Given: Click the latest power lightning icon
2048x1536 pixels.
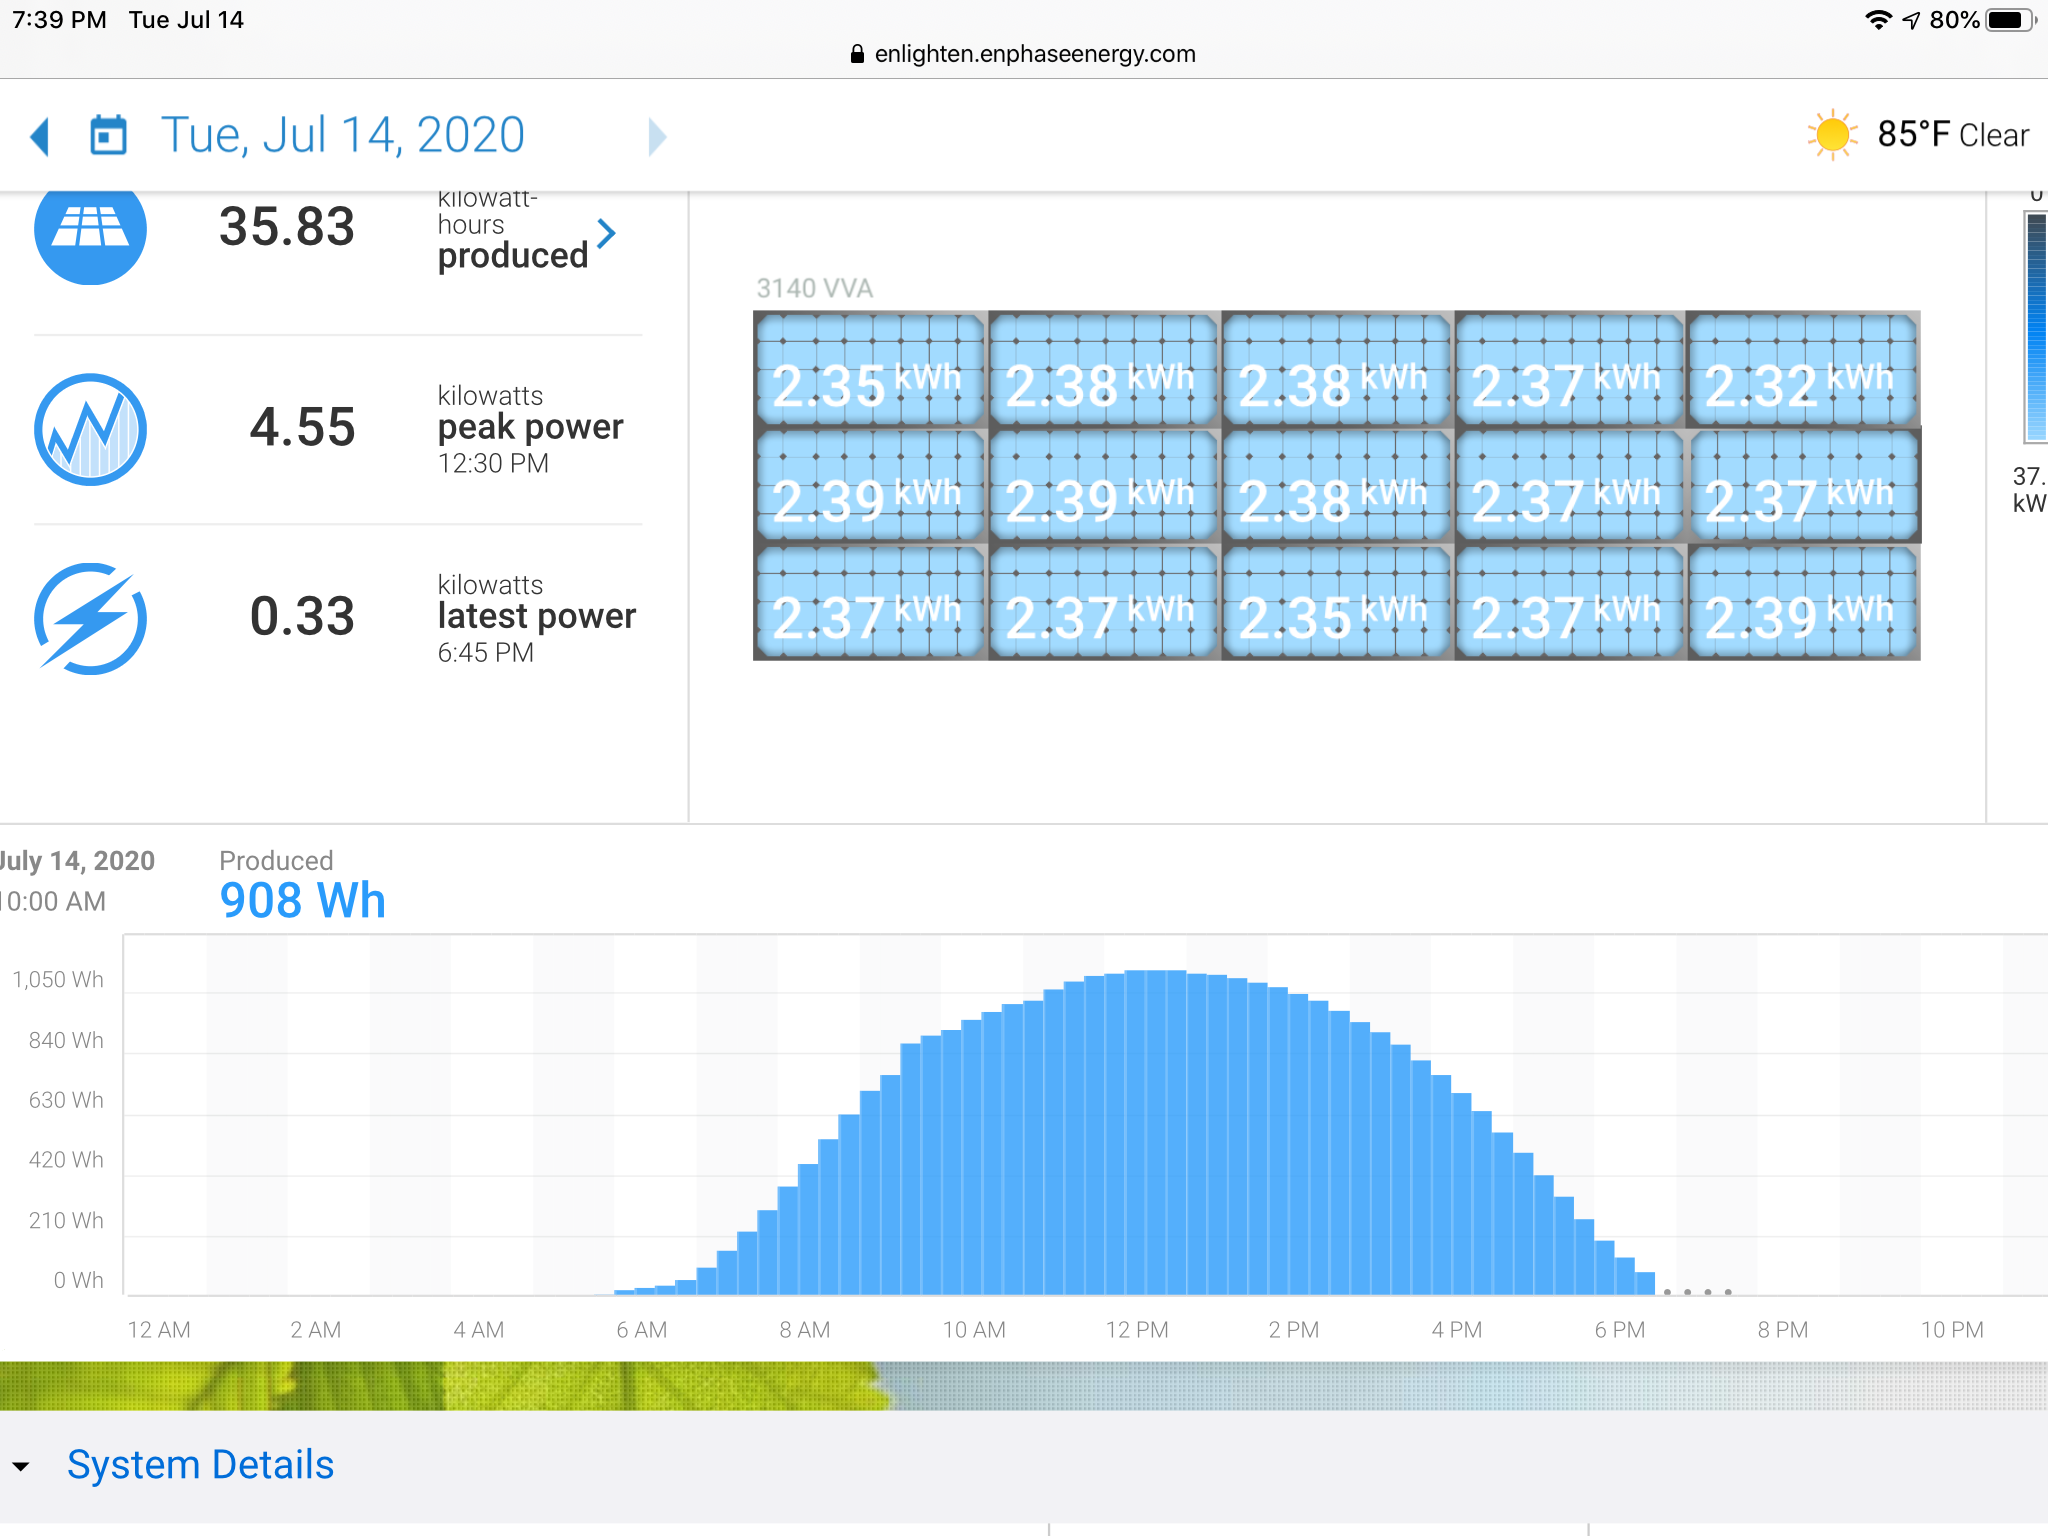Looking at the screenshot, I should coord(90,618).
